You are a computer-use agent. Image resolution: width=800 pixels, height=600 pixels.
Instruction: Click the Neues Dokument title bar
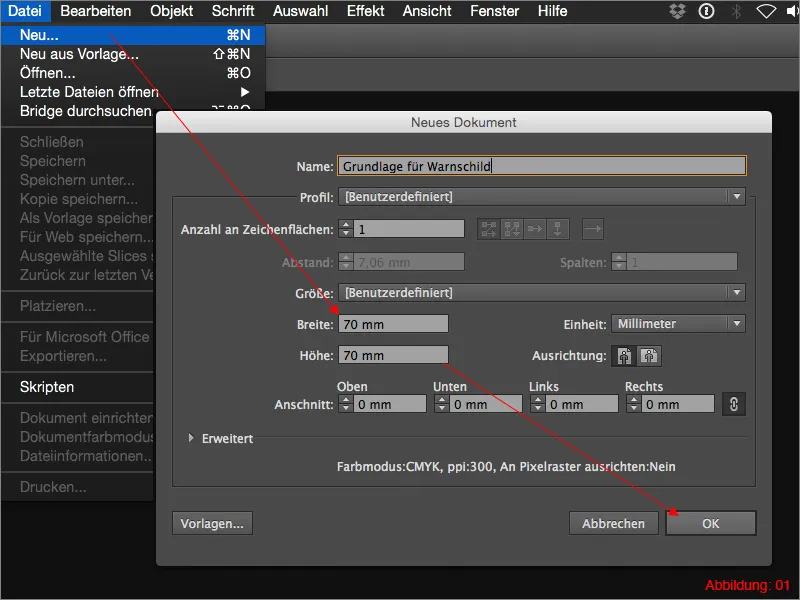(464, 122)
